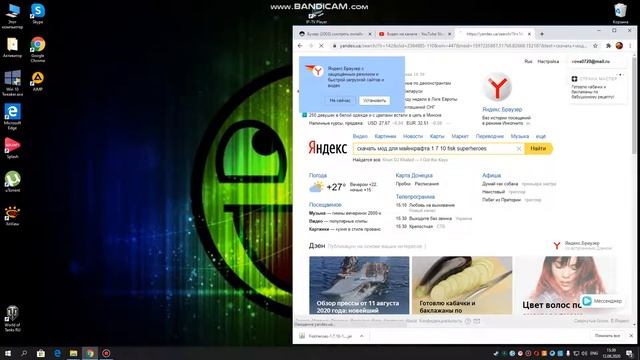Change language via Rus link
Image resolution: width=640 pixels, height=360 pixels.
tap(528, 62)
